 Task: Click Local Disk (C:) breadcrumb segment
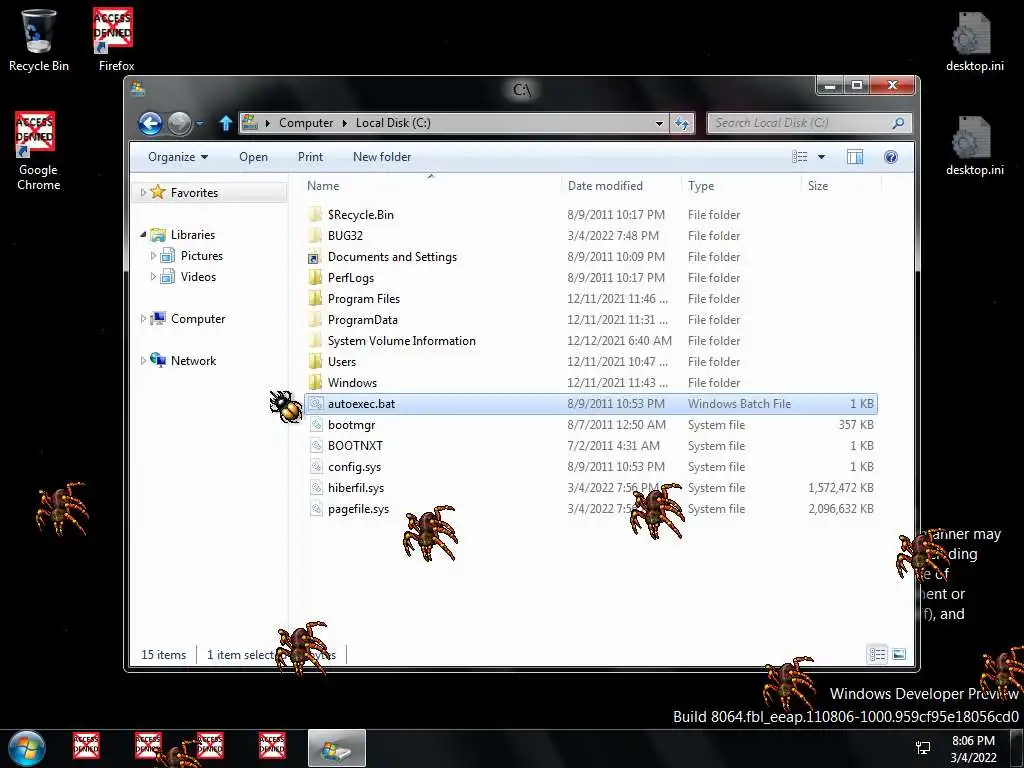(x=393, y=123)
